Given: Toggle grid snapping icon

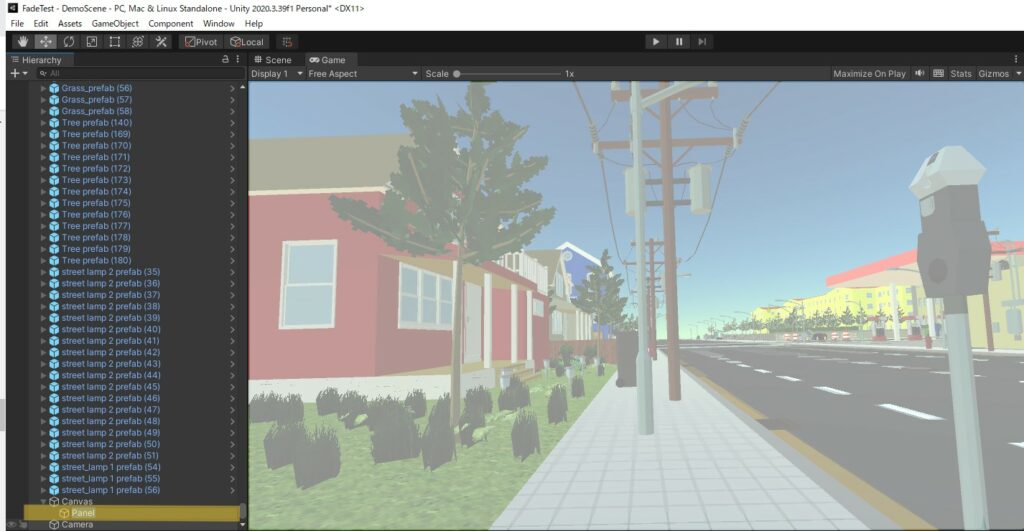Looking at the screenshot, I should [287, 42].
